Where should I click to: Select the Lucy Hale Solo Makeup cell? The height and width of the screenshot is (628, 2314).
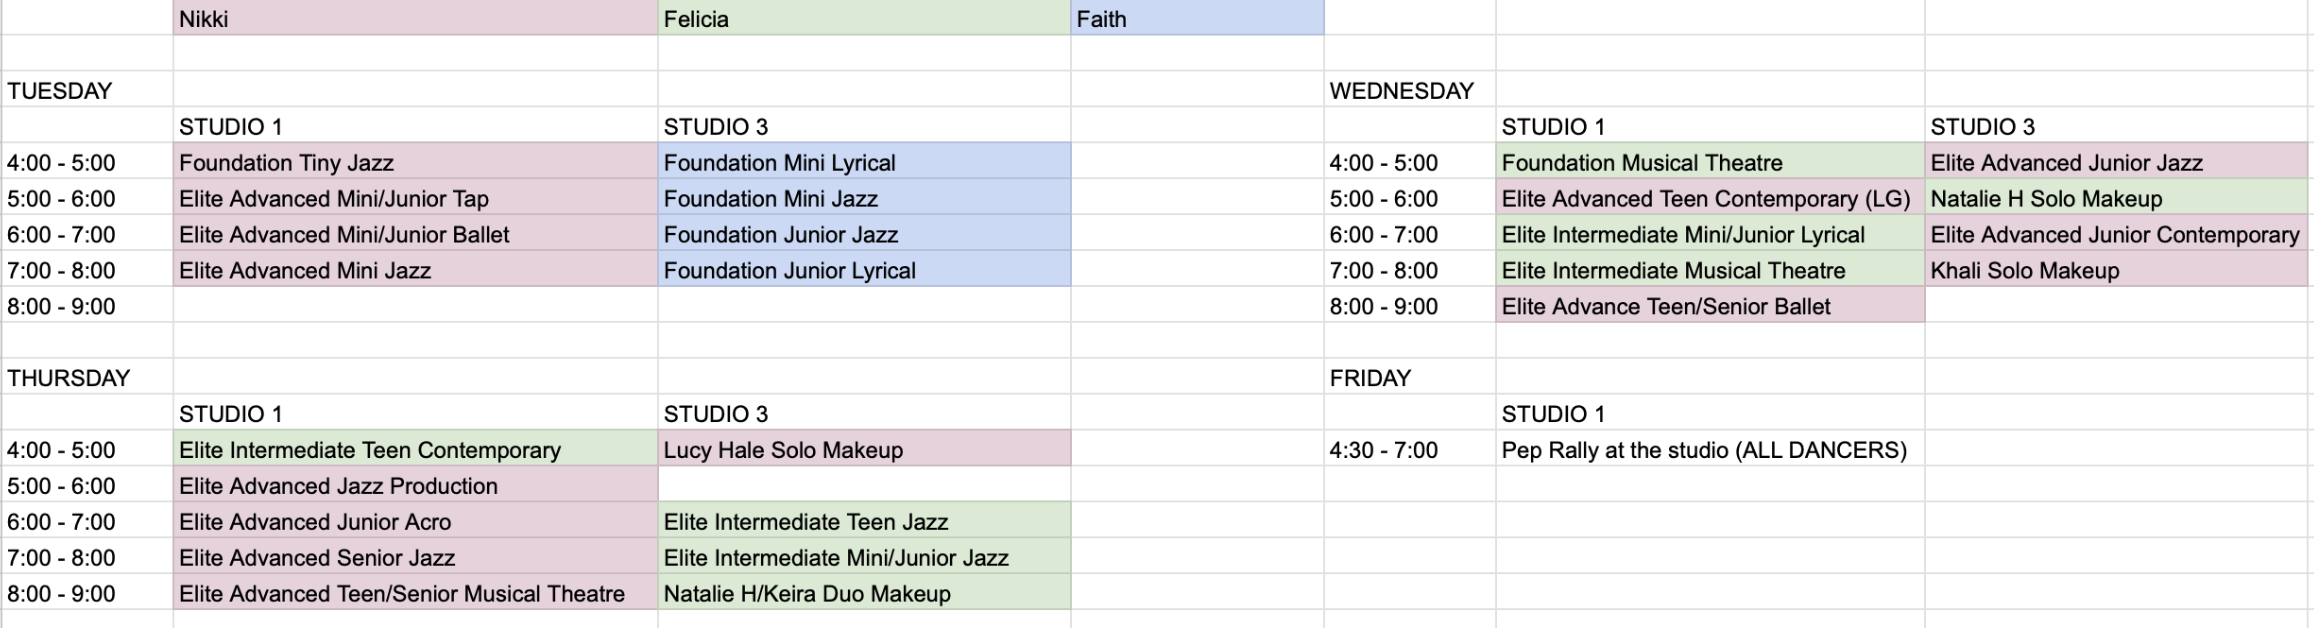point(864,449)
